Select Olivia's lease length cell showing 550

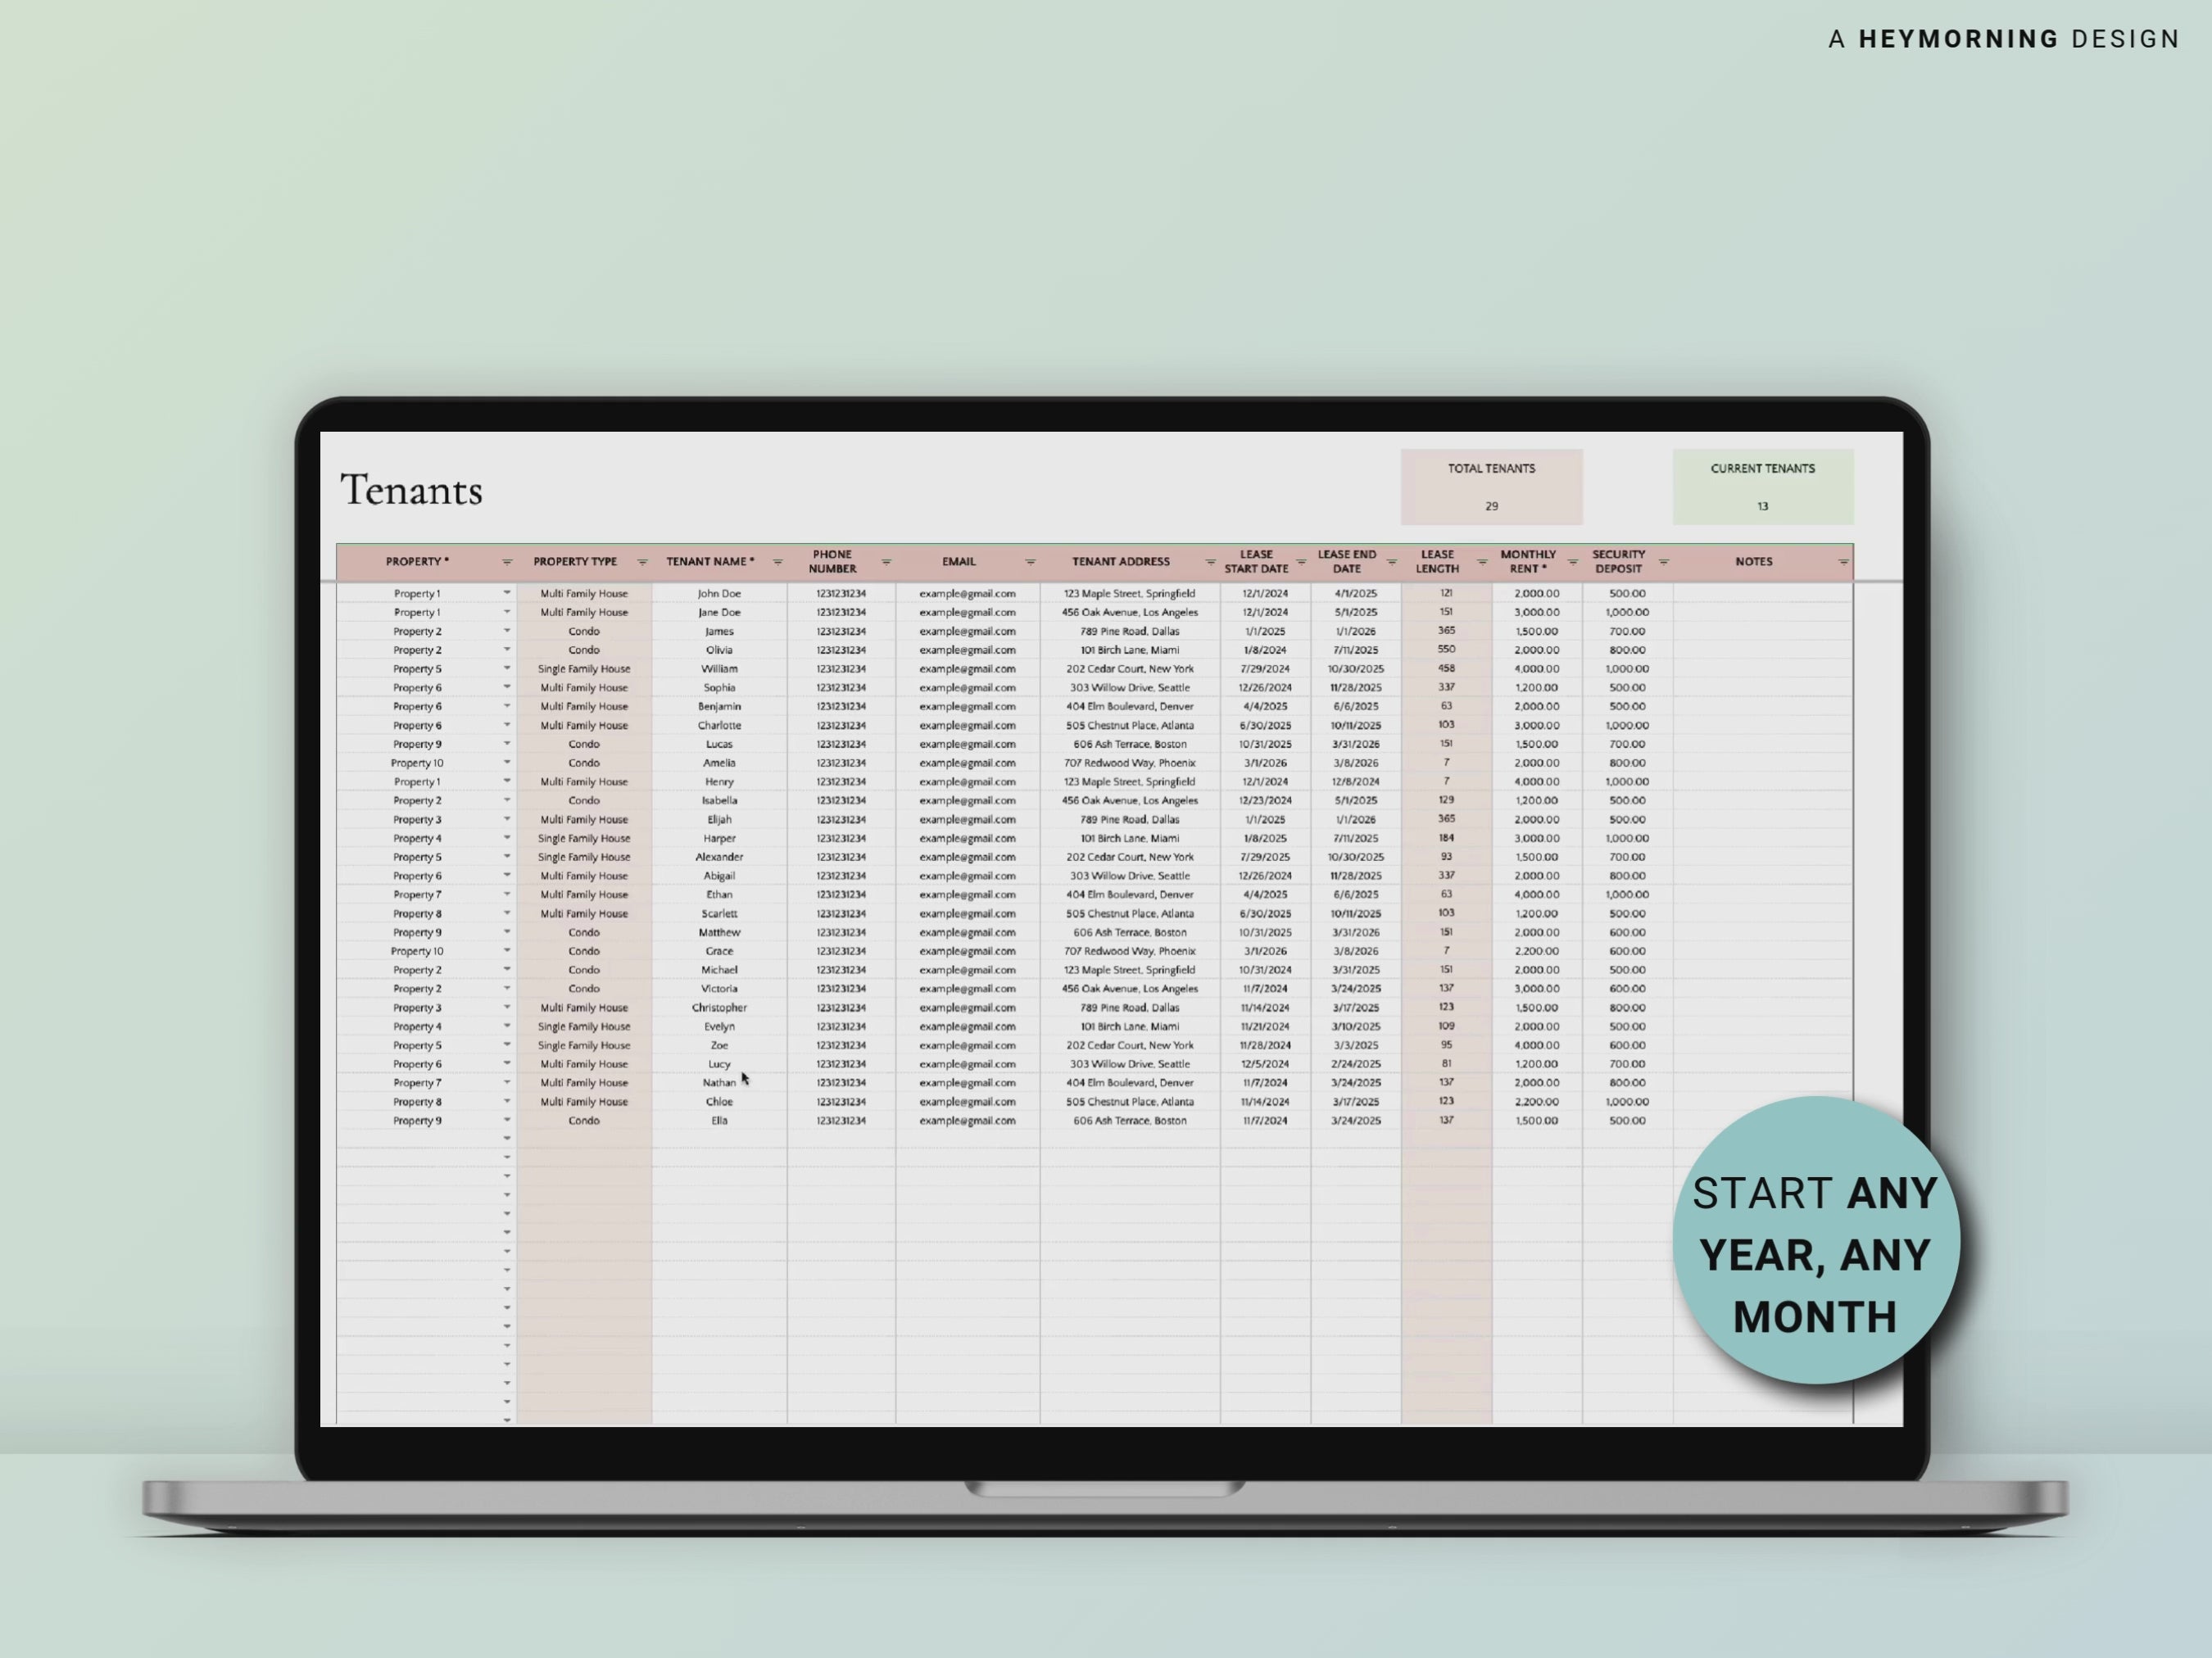[x=1446, y=649]
